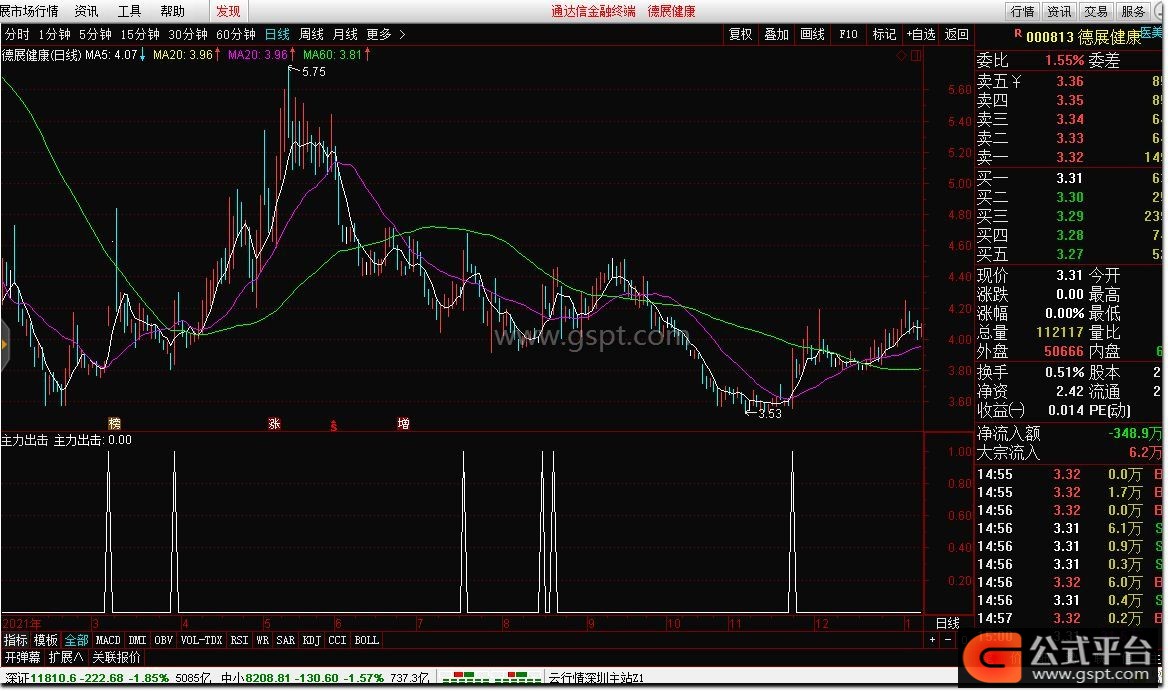Select the 日线 timeframe tab
Image resolution: width=1168 pixels, height=691 pixels.
click(x=278, y=34)
